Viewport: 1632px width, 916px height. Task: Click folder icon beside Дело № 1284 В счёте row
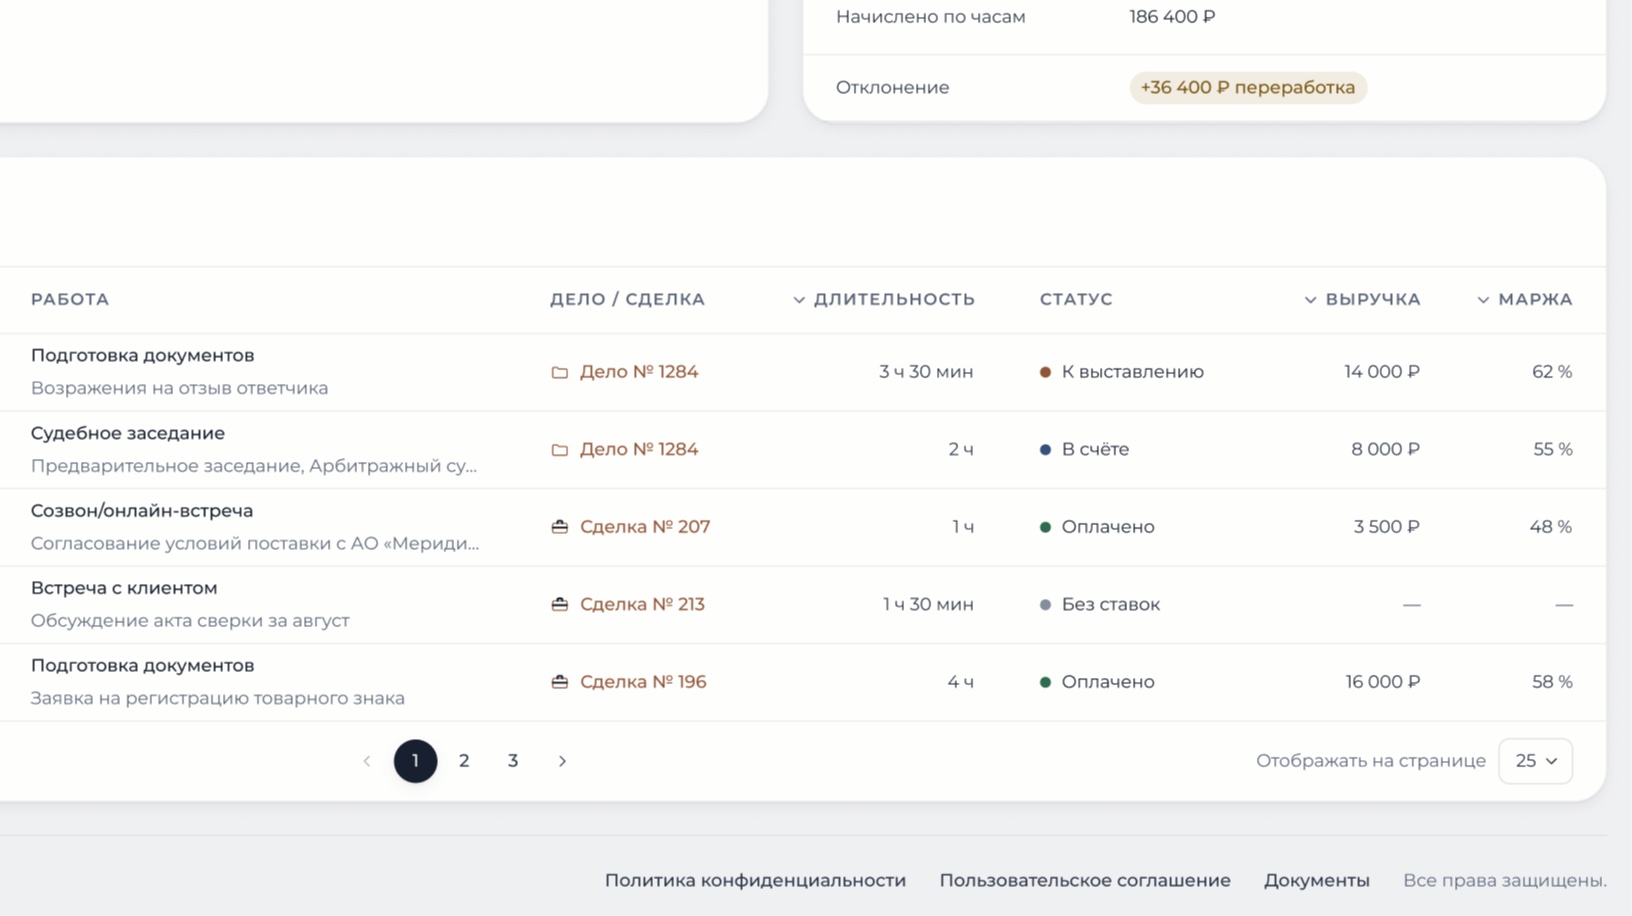click(560, 450)
